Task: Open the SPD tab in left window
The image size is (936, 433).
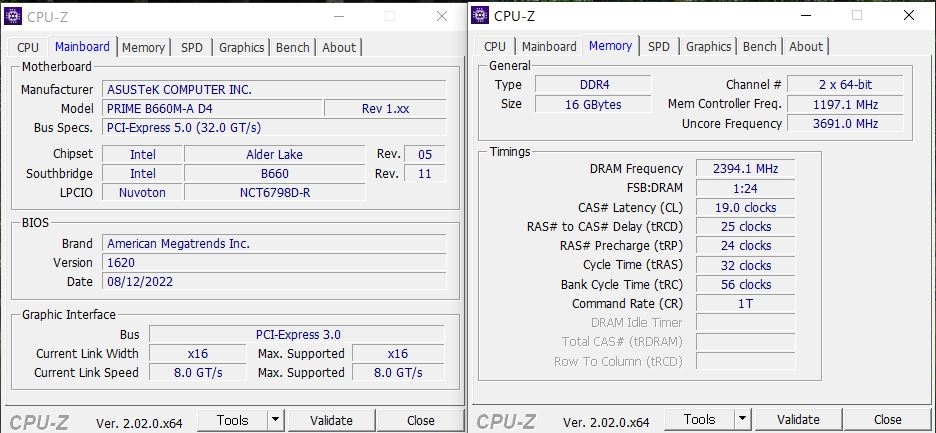Action: pos(191,47)
